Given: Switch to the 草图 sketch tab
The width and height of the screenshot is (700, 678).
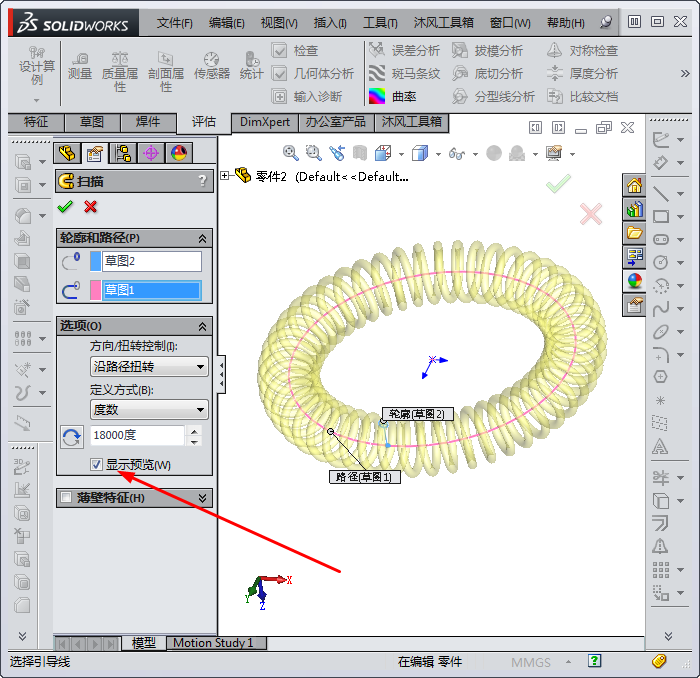Looking at the screenshot, I should click(91, 122).
